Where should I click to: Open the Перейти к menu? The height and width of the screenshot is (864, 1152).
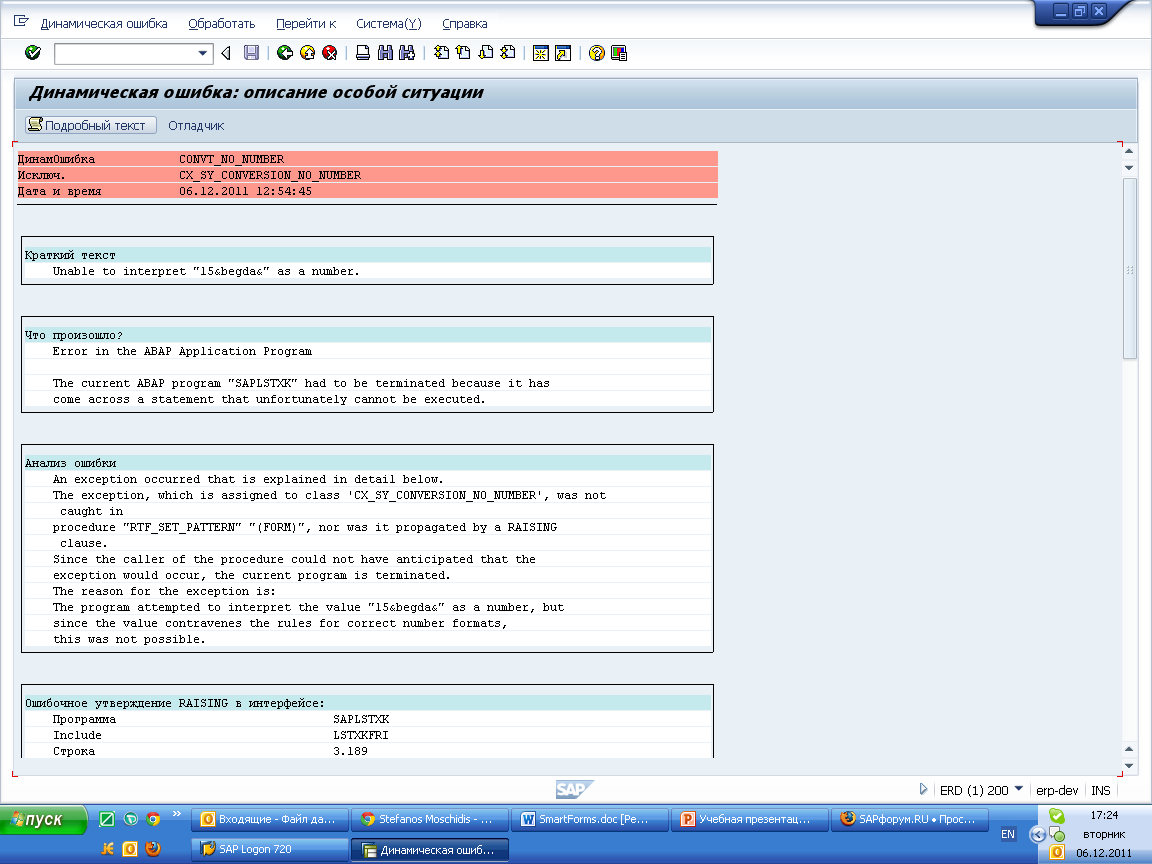point(306,24)
